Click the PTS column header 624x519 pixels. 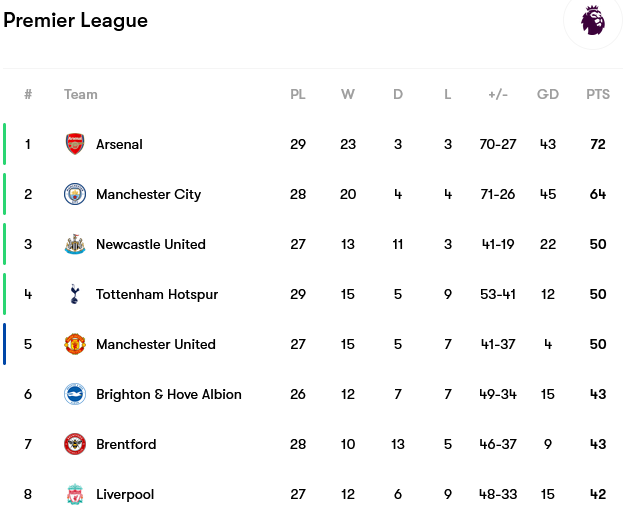click(x=598, y=94)
